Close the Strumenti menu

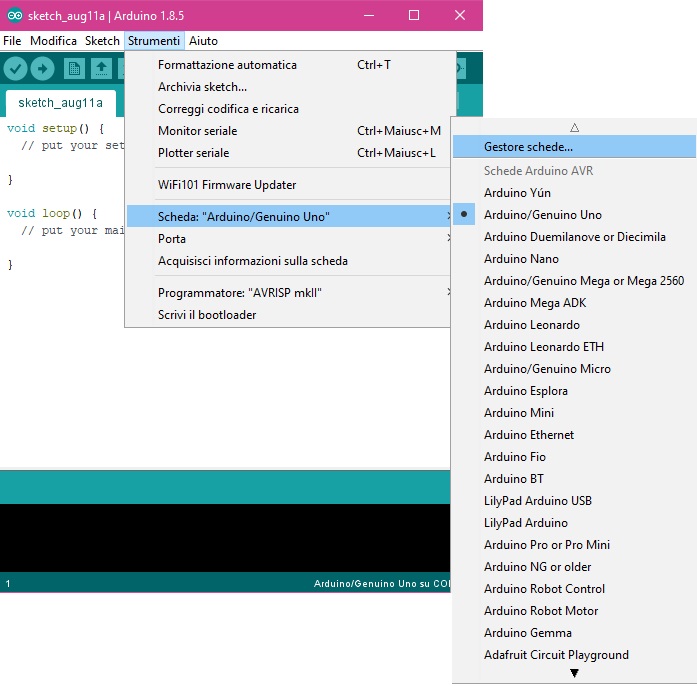pos(154,41)
